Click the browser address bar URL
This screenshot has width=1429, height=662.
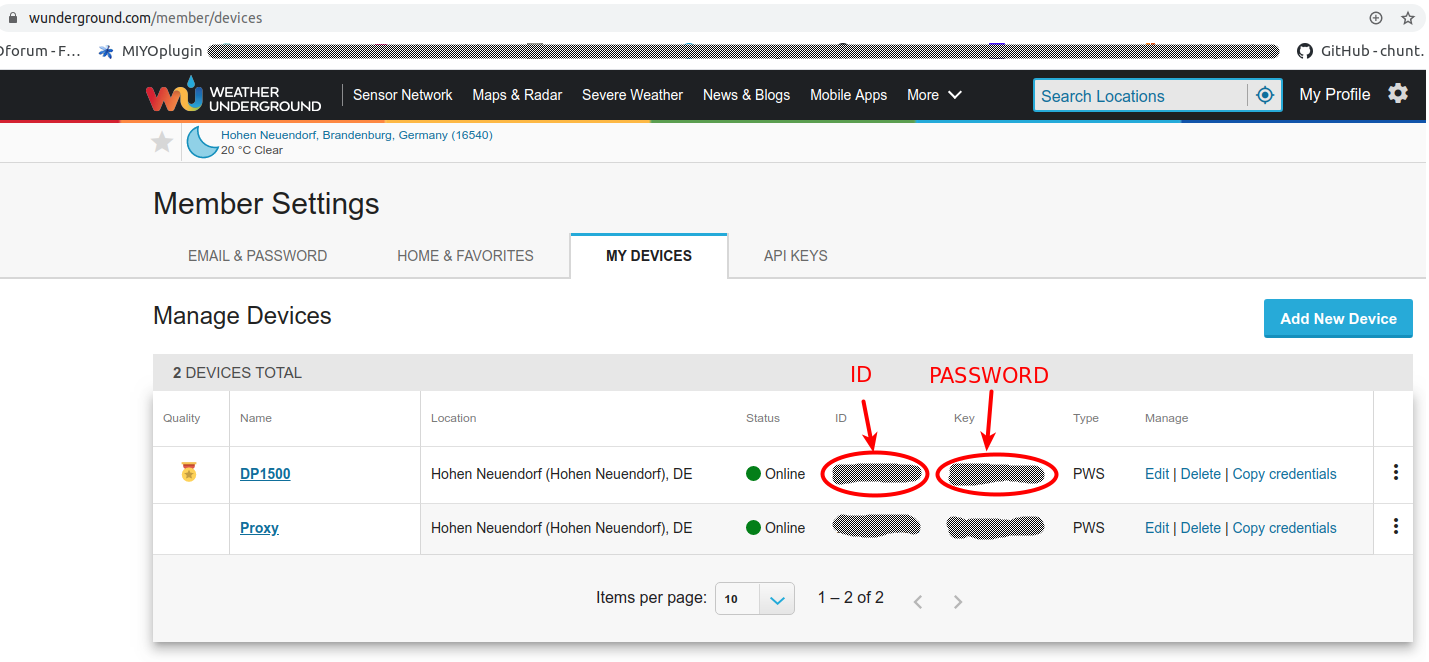[x=146, y=18]
